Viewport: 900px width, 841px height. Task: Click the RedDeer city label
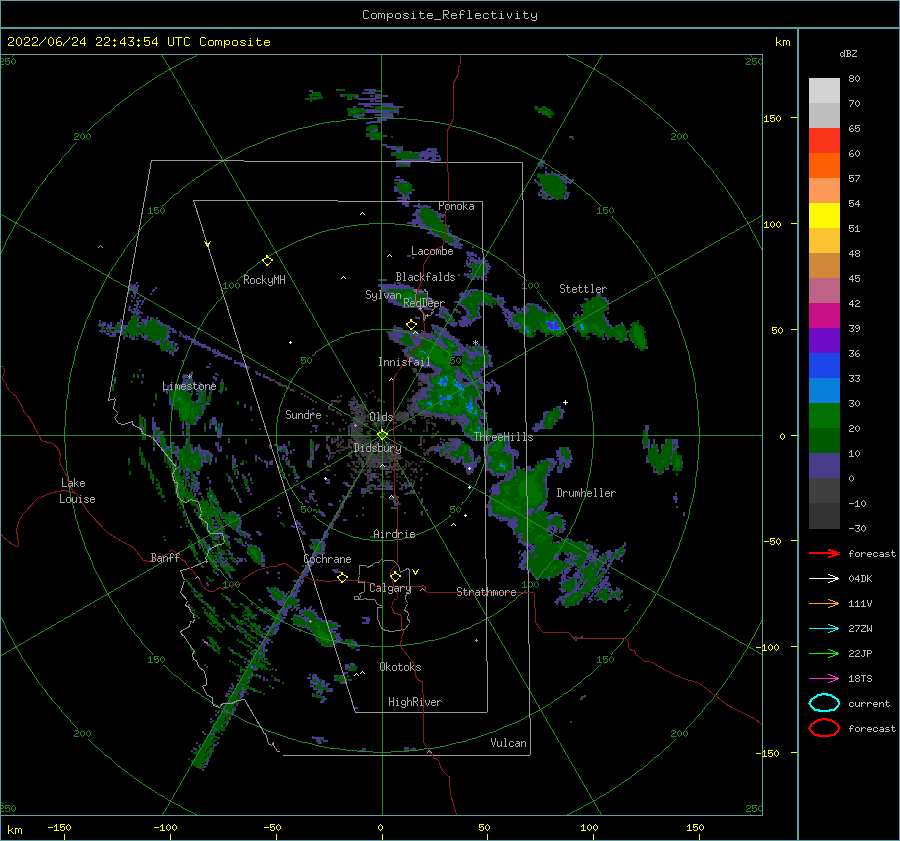[424, 303]
